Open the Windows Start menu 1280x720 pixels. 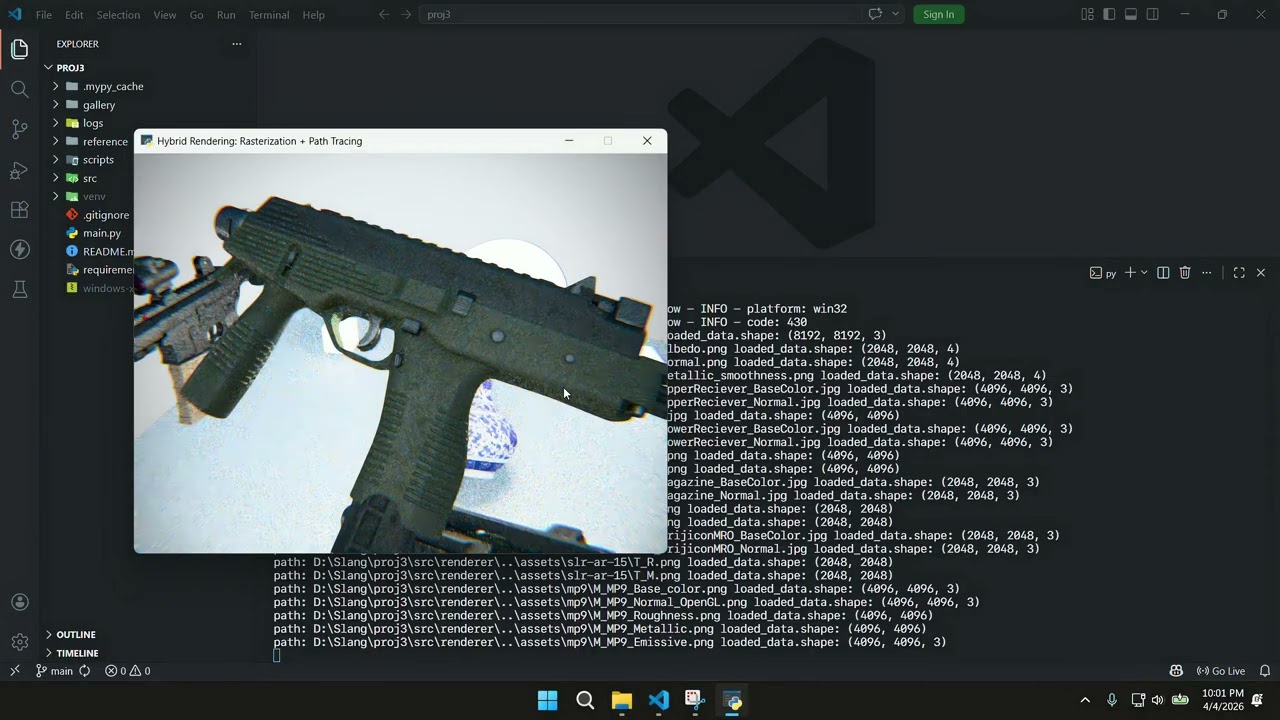click(x=547, y=700)
